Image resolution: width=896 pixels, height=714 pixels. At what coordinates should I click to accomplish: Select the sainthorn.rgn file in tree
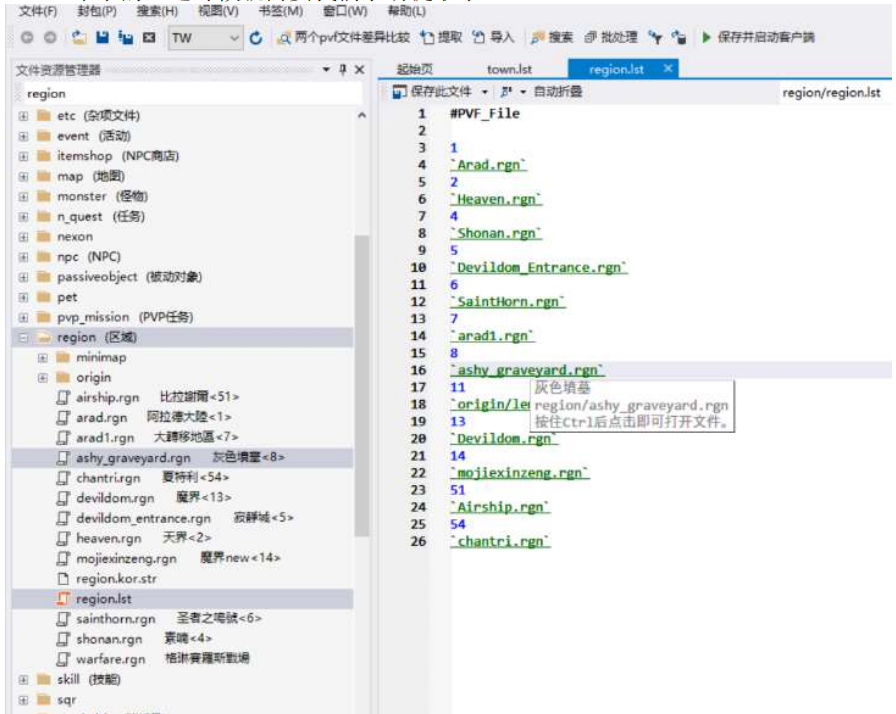(x=115, y=619)
